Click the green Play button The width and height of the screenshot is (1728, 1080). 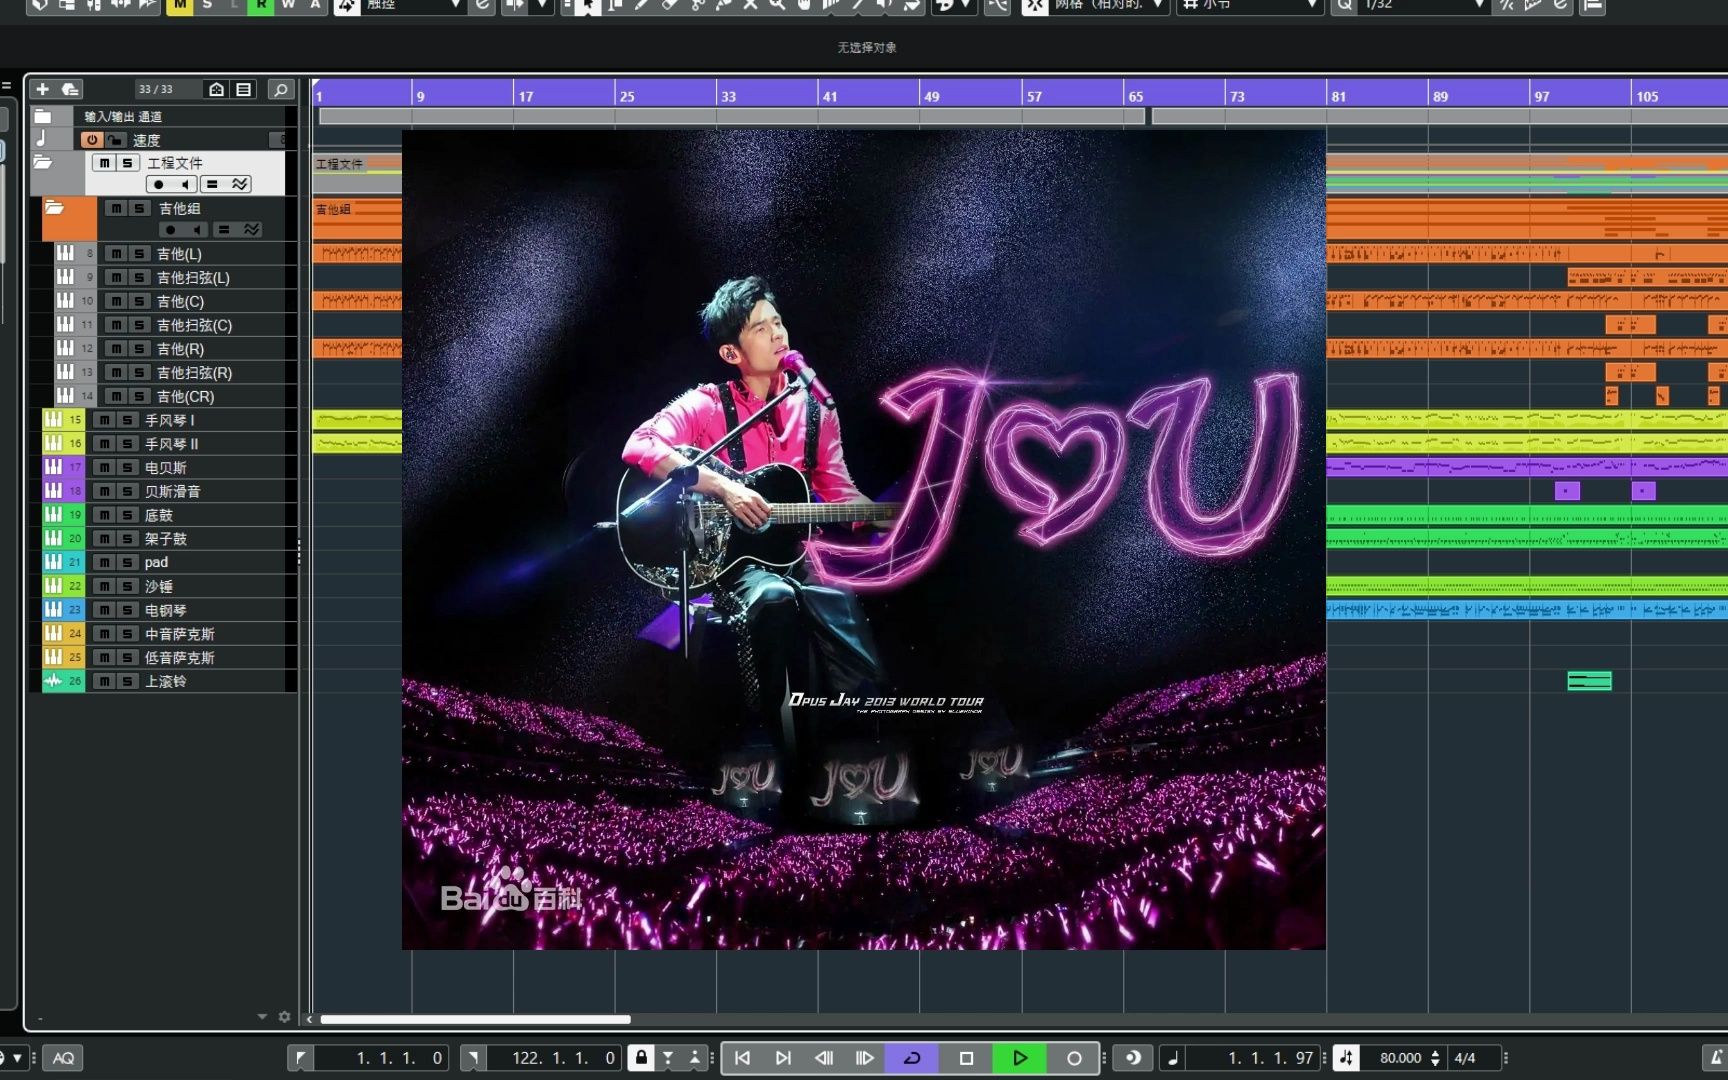coord(1020,1058)
